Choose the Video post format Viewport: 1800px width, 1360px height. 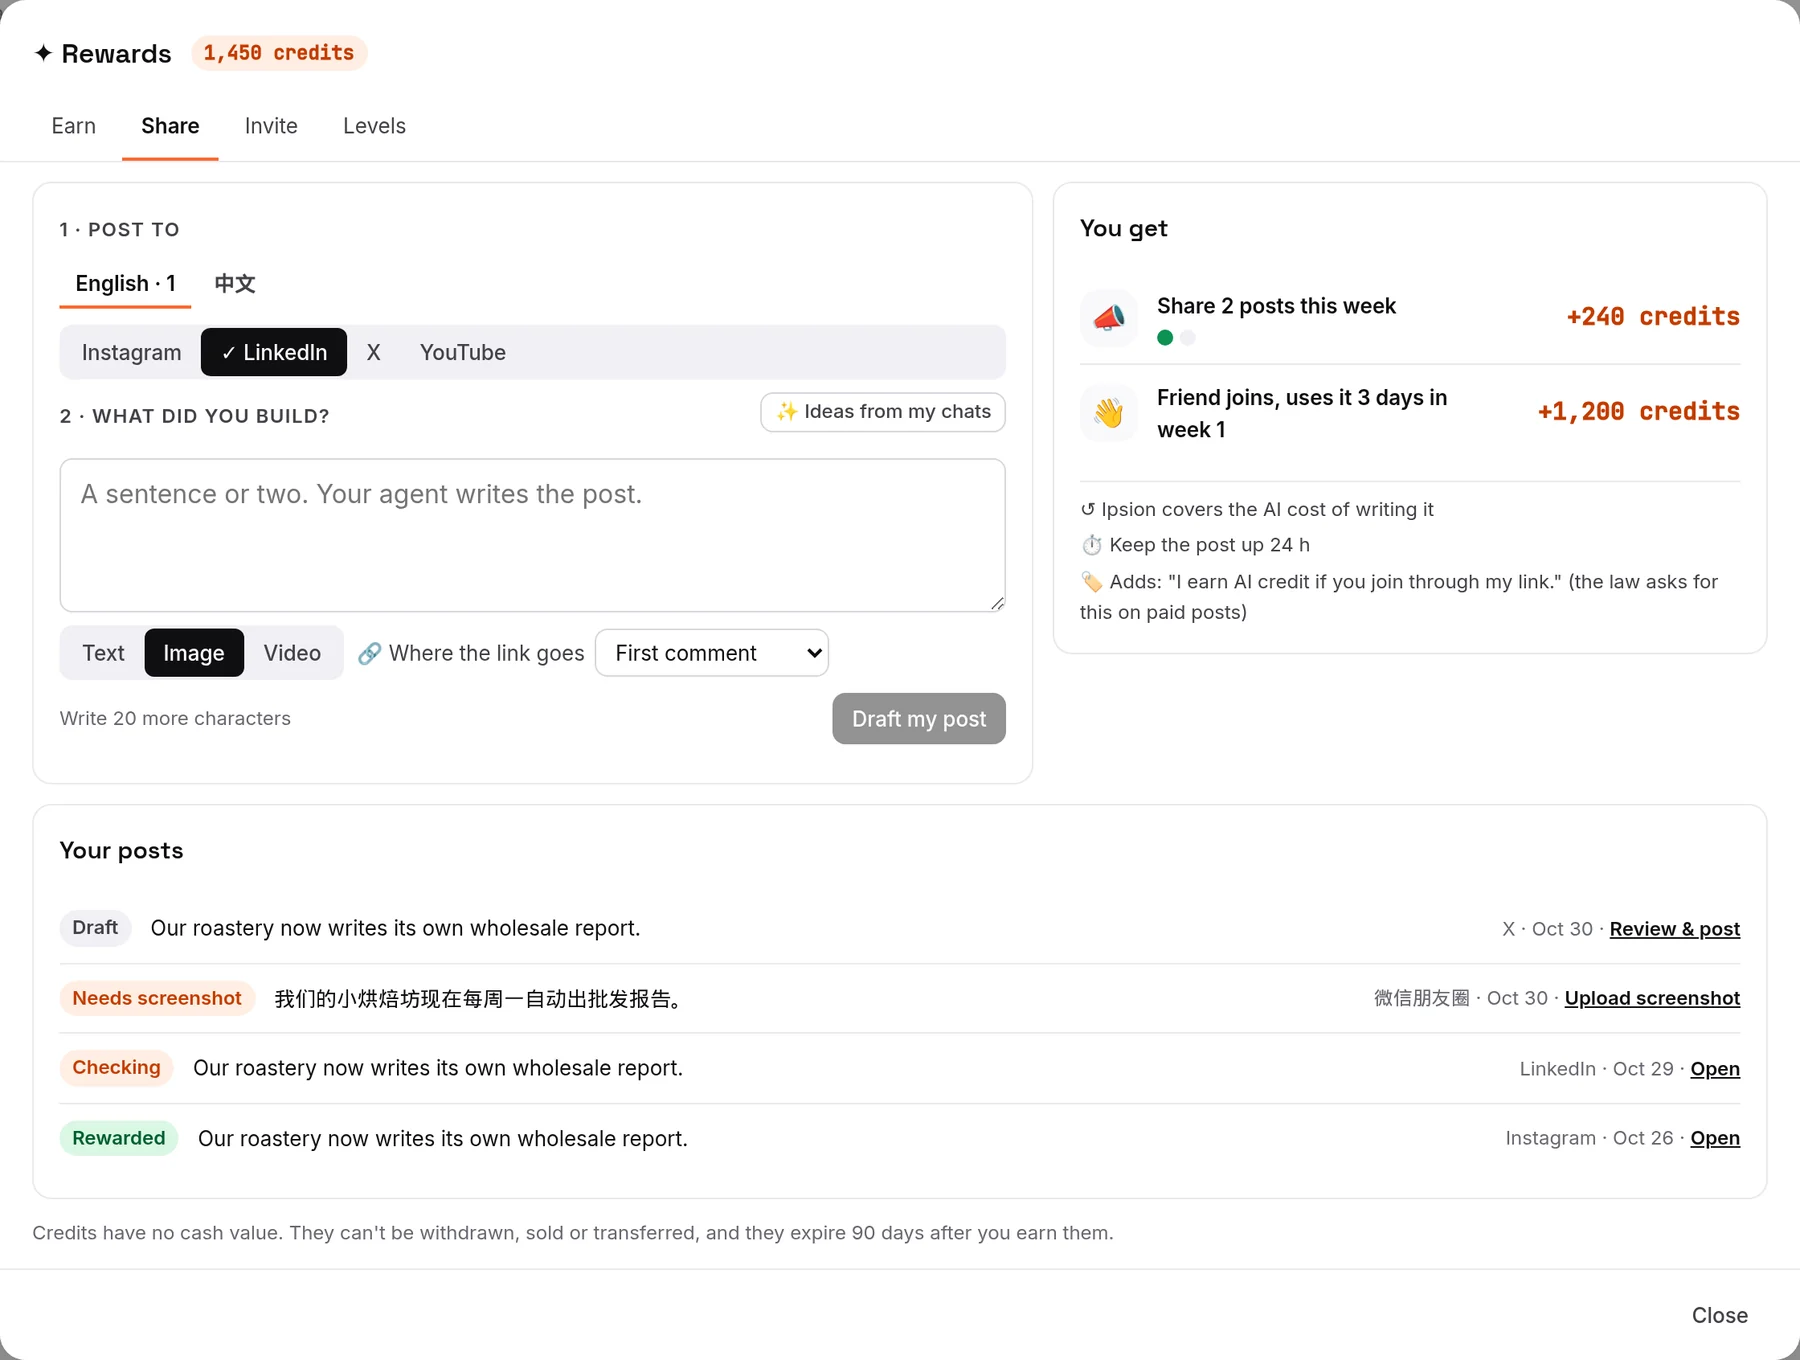pos(292,653)
